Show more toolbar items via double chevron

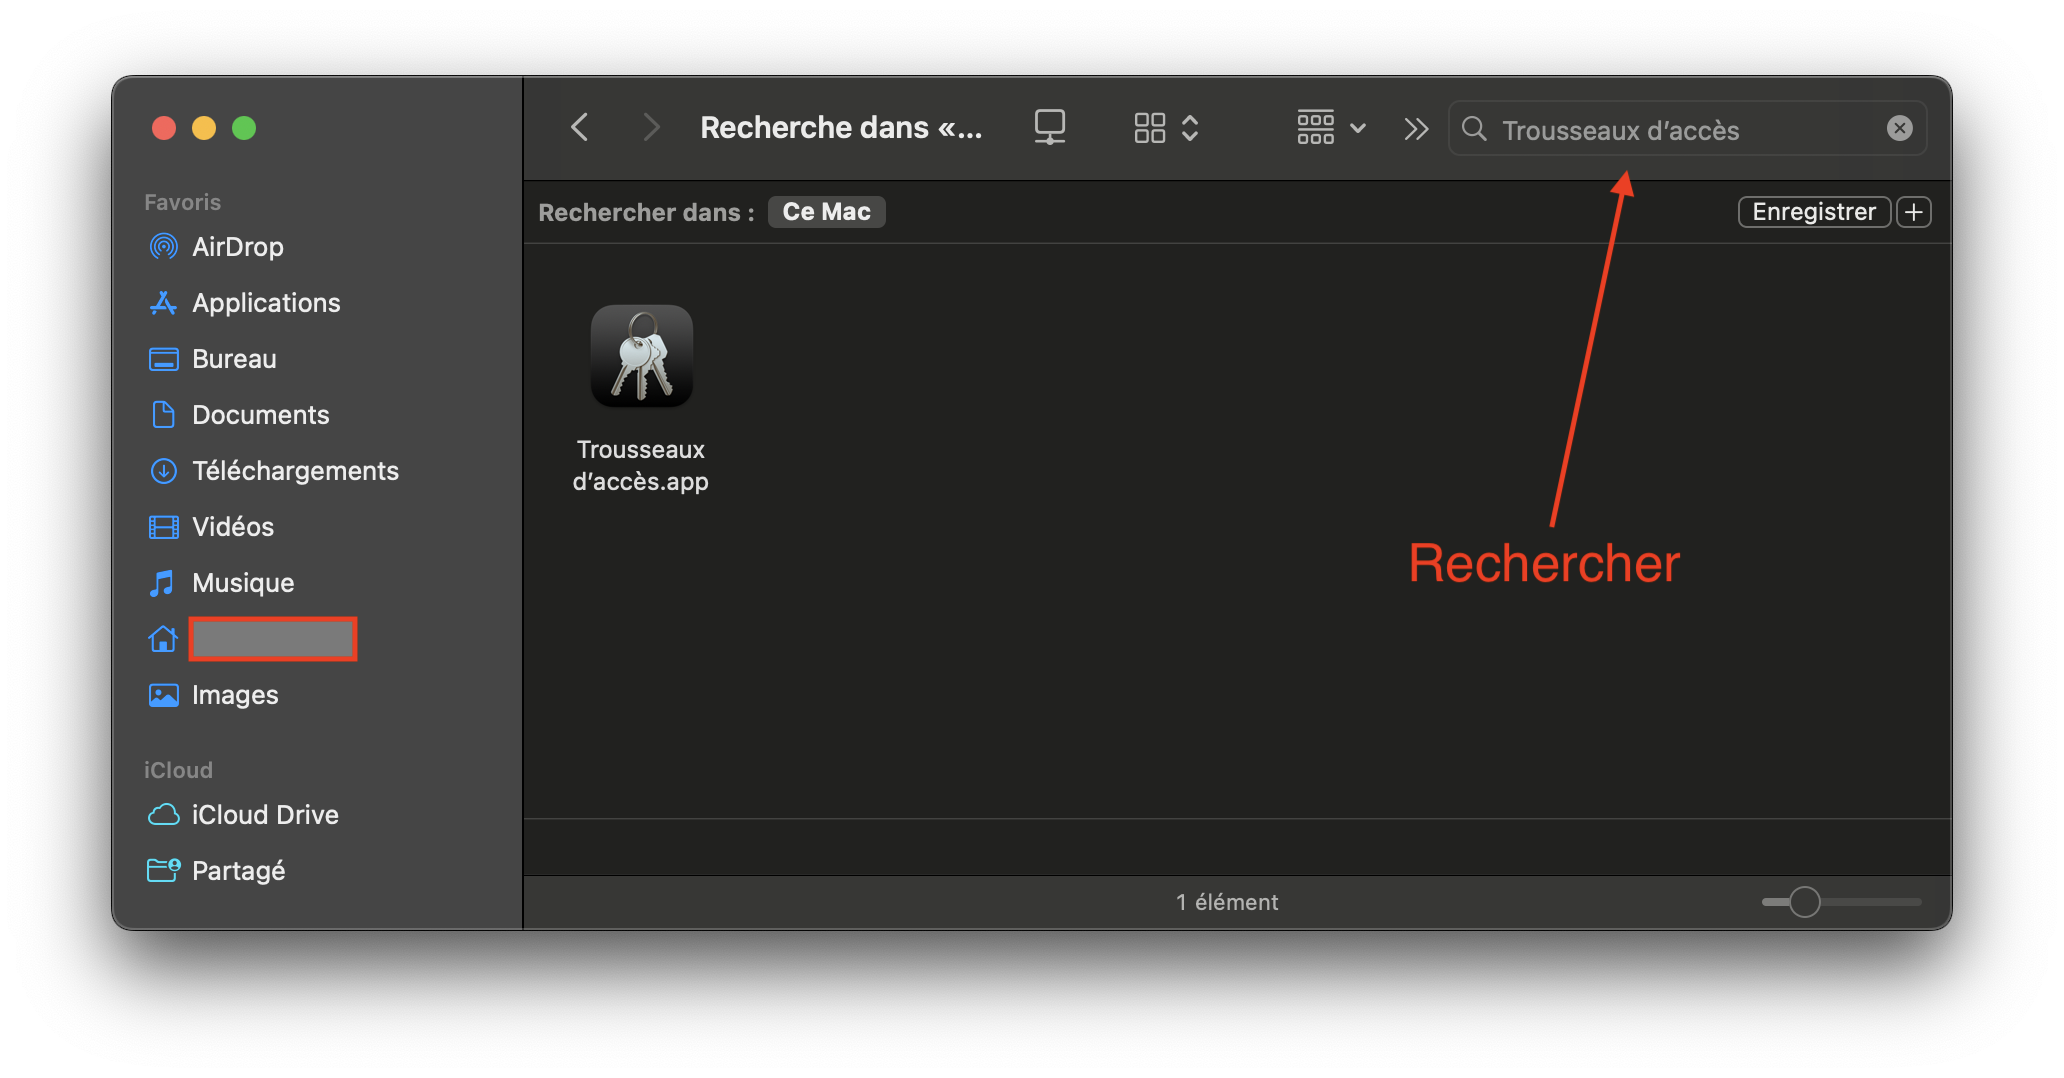point(1416,129)
